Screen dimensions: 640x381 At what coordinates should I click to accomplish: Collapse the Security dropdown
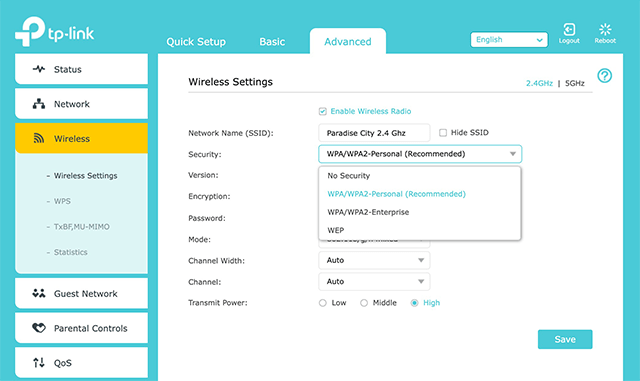(420, 154)
